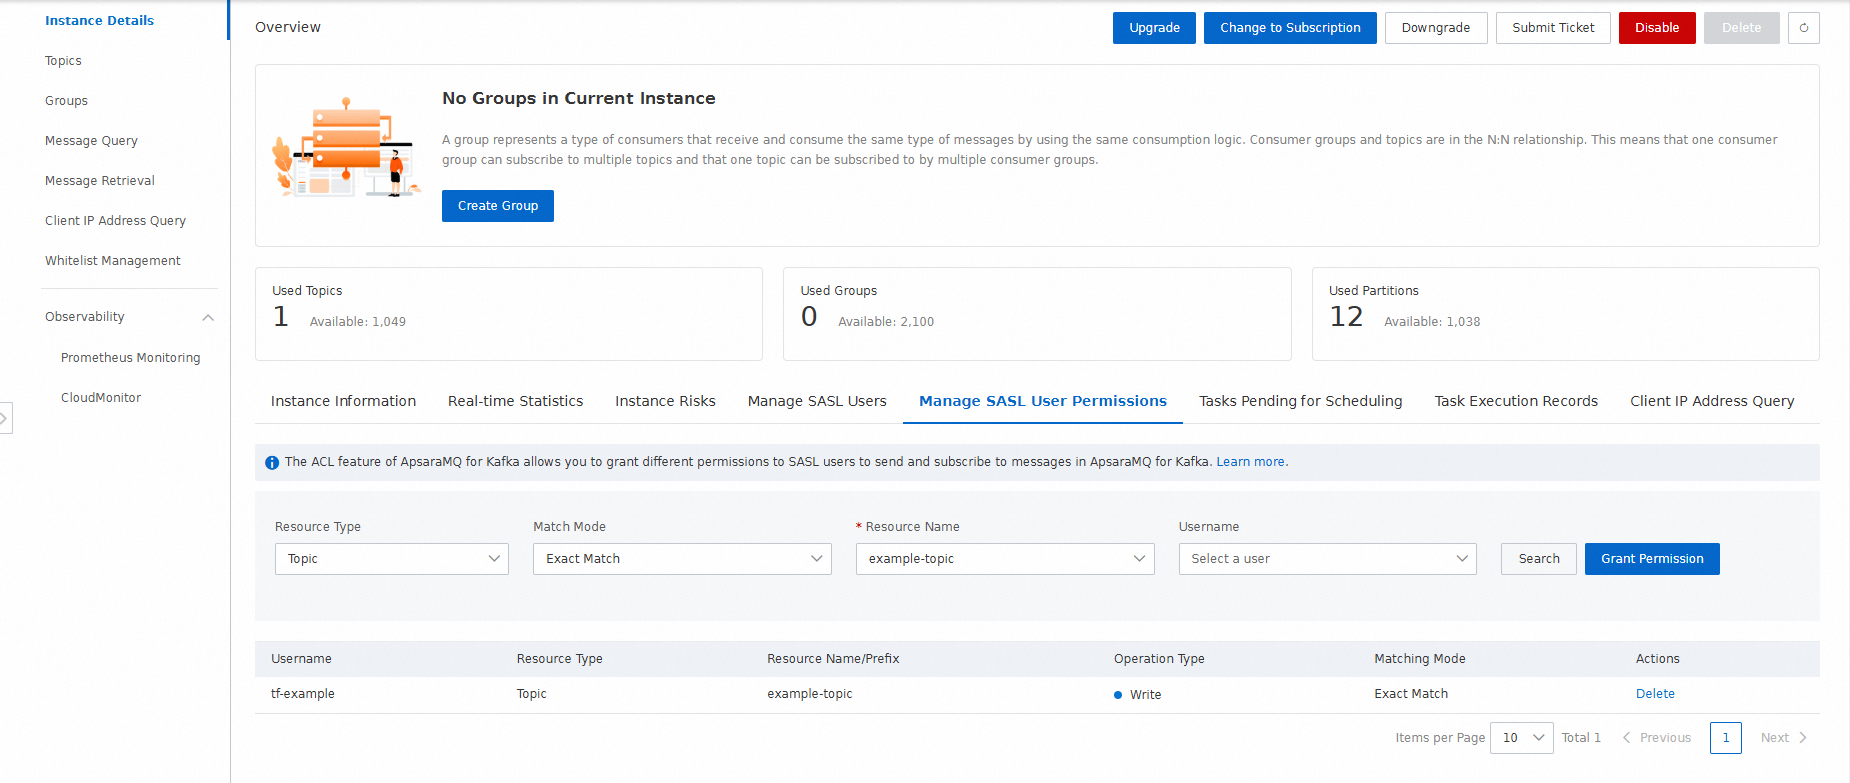Click the refresh icon beside the Delete button
The width and height of the screenshot is (1850, 783).
(1804, 28)
